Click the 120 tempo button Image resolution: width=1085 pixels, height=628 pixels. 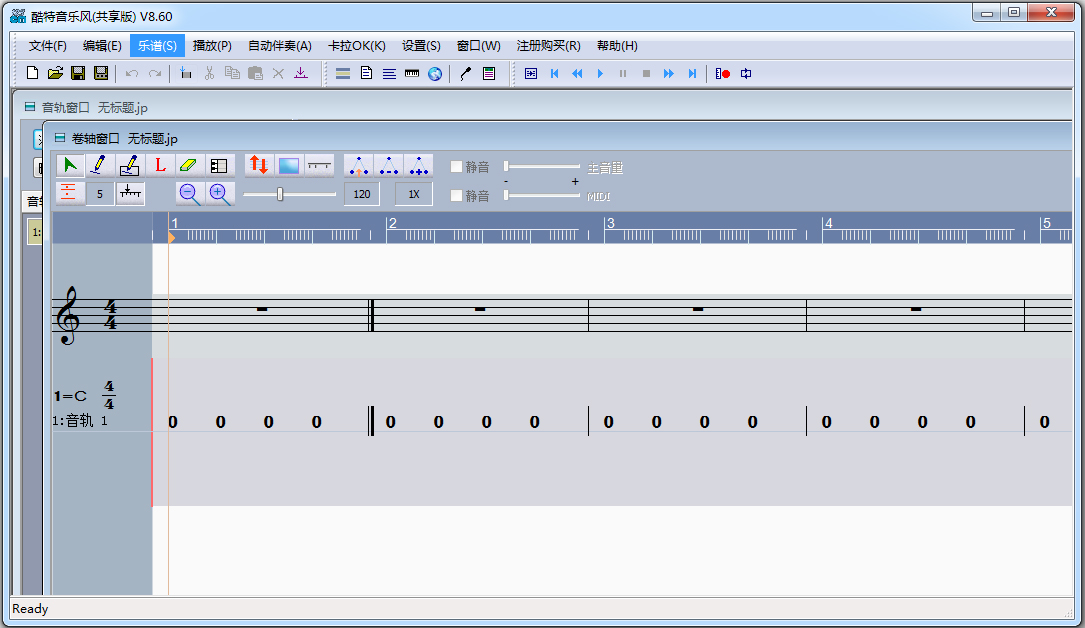pos(361,194)
